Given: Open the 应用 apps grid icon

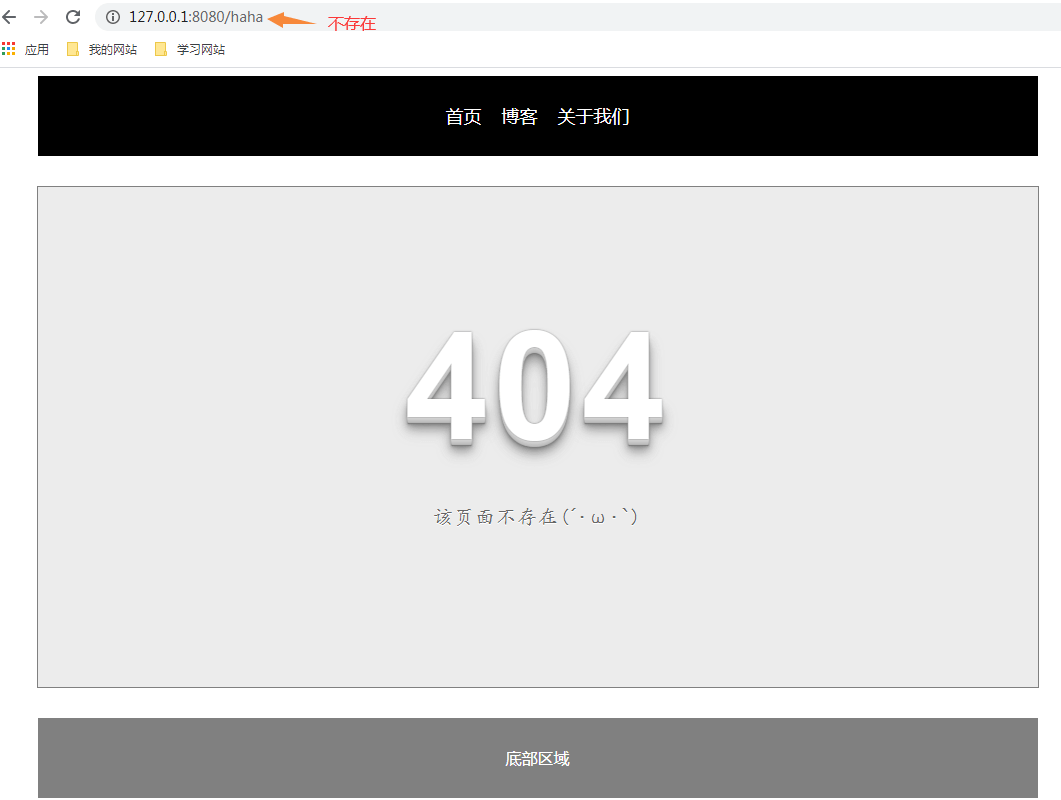Looking at the screenshot, I should [8, 49].
